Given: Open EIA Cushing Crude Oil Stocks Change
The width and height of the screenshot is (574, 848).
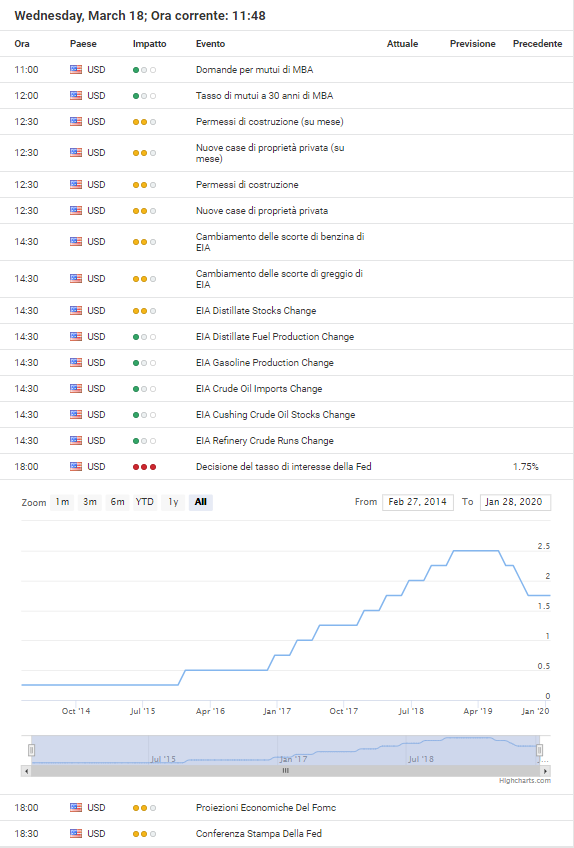Looking at the screenshot, I should tap(275, 415).
